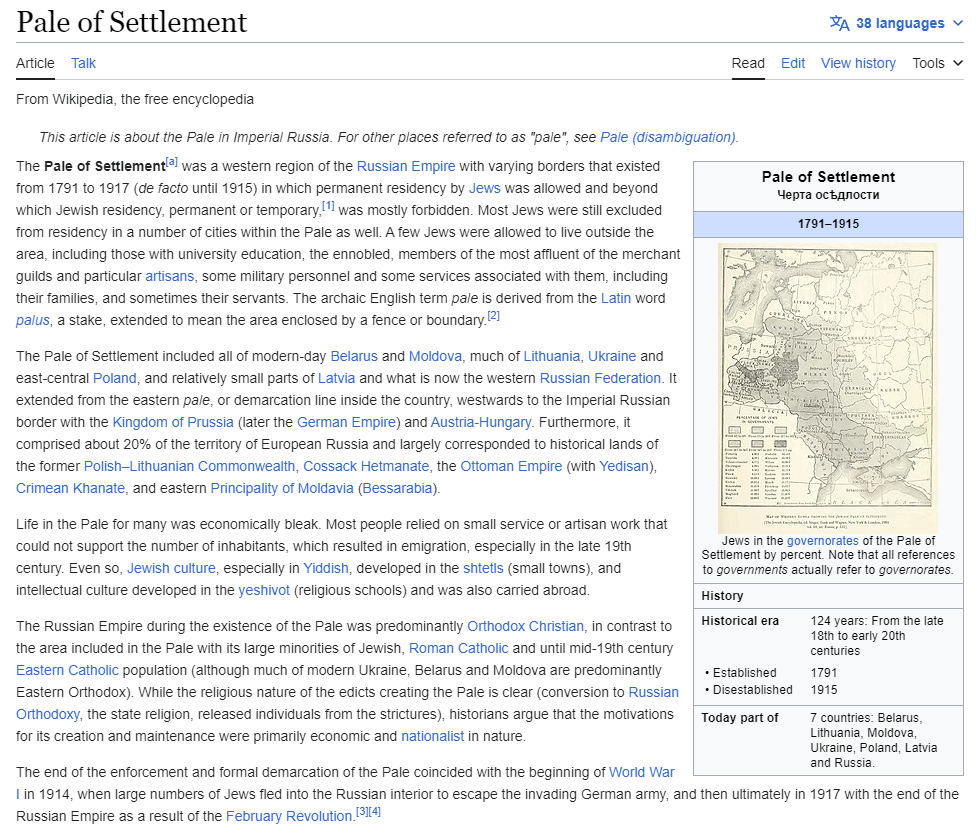Follow citation [4] reference

pos(374,812)
